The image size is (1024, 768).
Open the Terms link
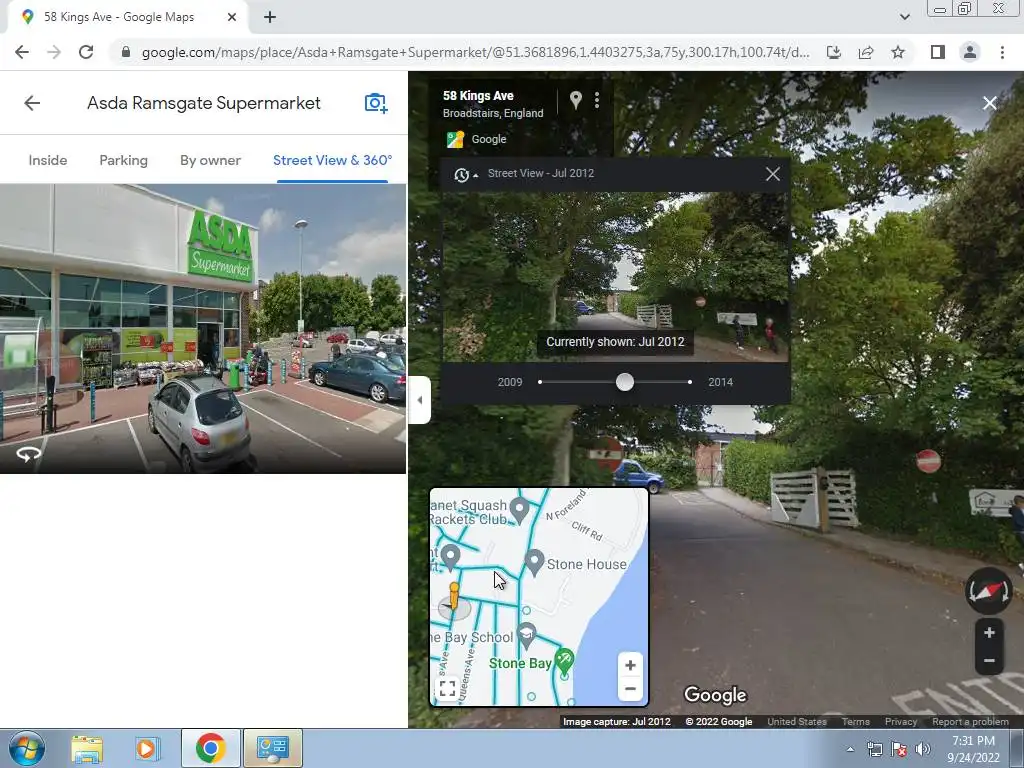[856, 722]
